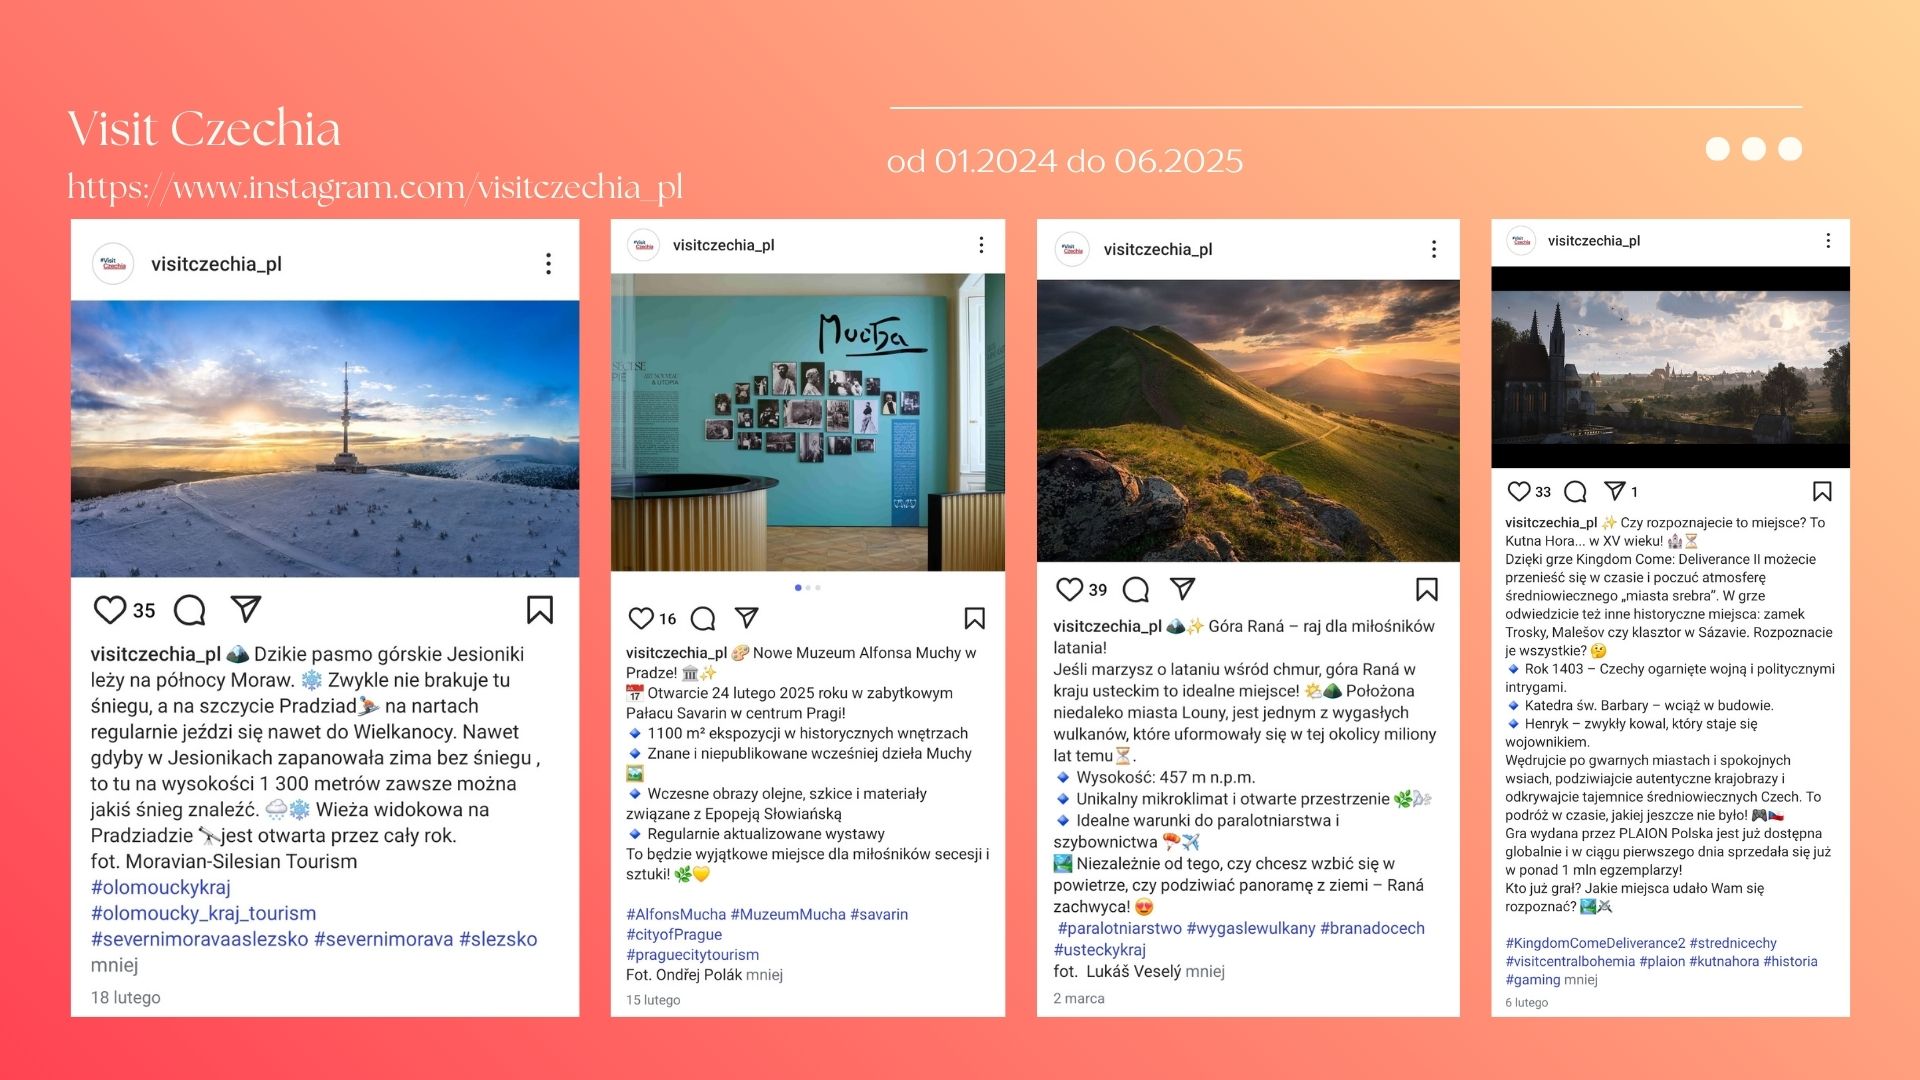This screenshot has width=1920, height=1080.
Task: Collapse Mucha caption with 'mniej' after Ondřej Polák
Action: (x=764, y=975)
